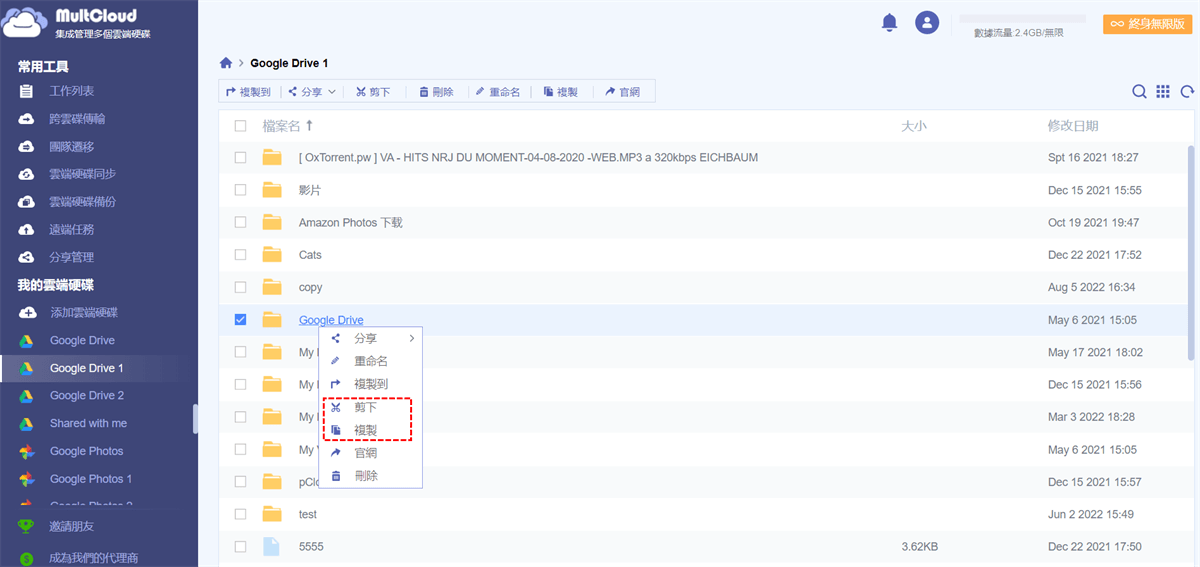Viewport: 1200px width, 567px height.
Task: Click the Google Photos pinwheel icon
Action: pos(27,451)
